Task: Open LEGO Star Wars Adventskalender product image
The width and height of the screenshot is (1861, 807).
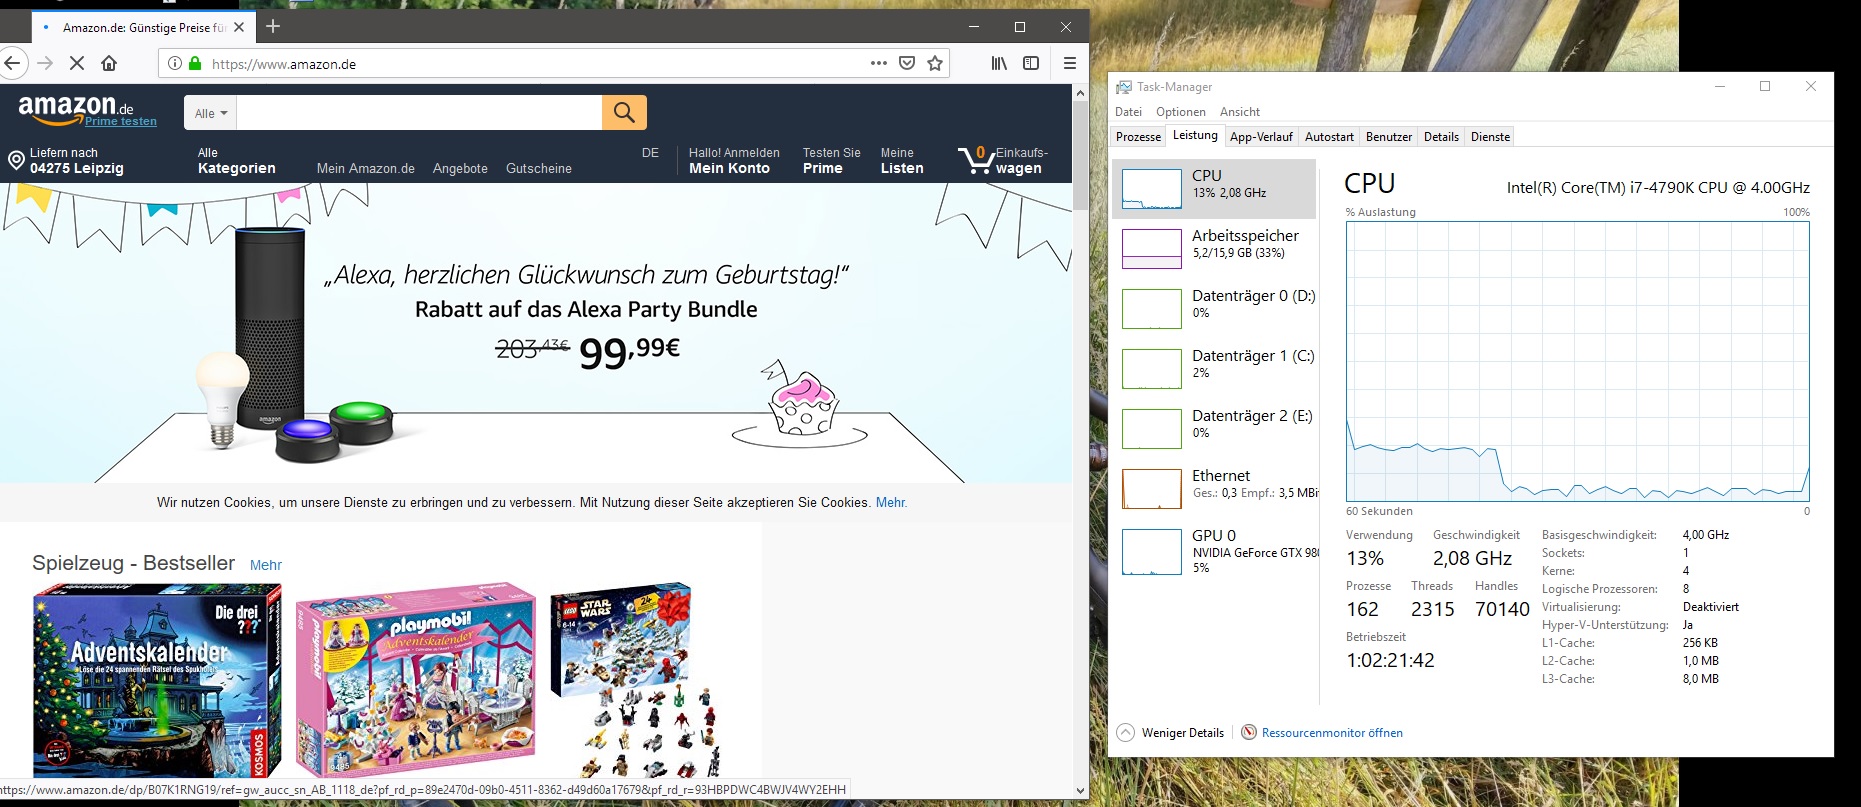Action: [636, 681]
